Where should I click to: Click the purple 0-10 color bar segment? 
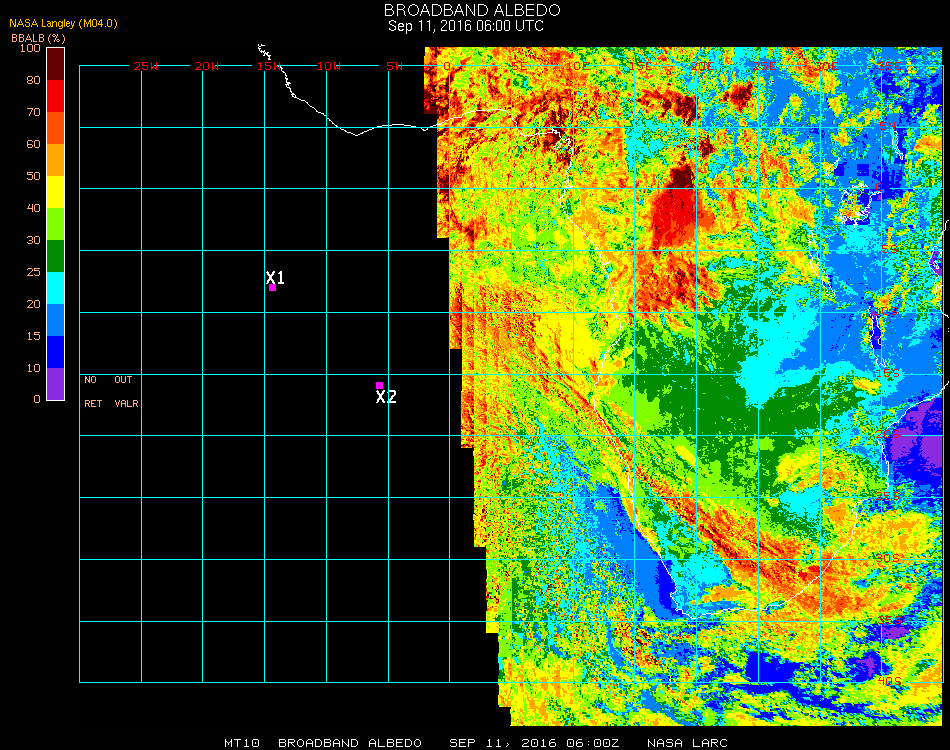56,384
